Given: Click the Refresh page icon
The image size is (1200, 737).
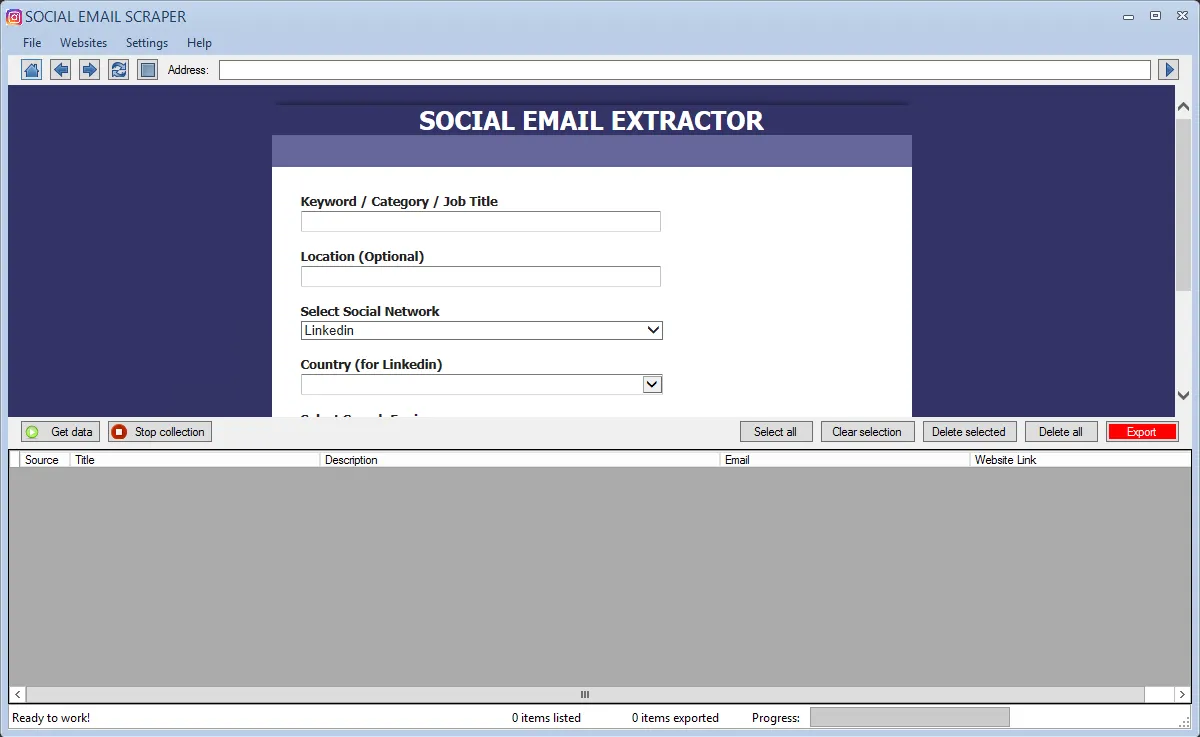Looking at the screenshot, I should tap(119, 70).
